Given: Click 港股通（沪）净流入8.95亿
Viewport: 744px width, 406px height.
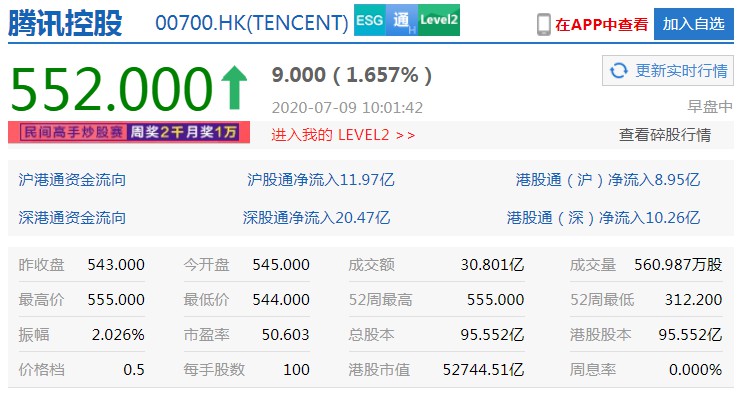Looking at the screenshot, I should pos(608,180).
